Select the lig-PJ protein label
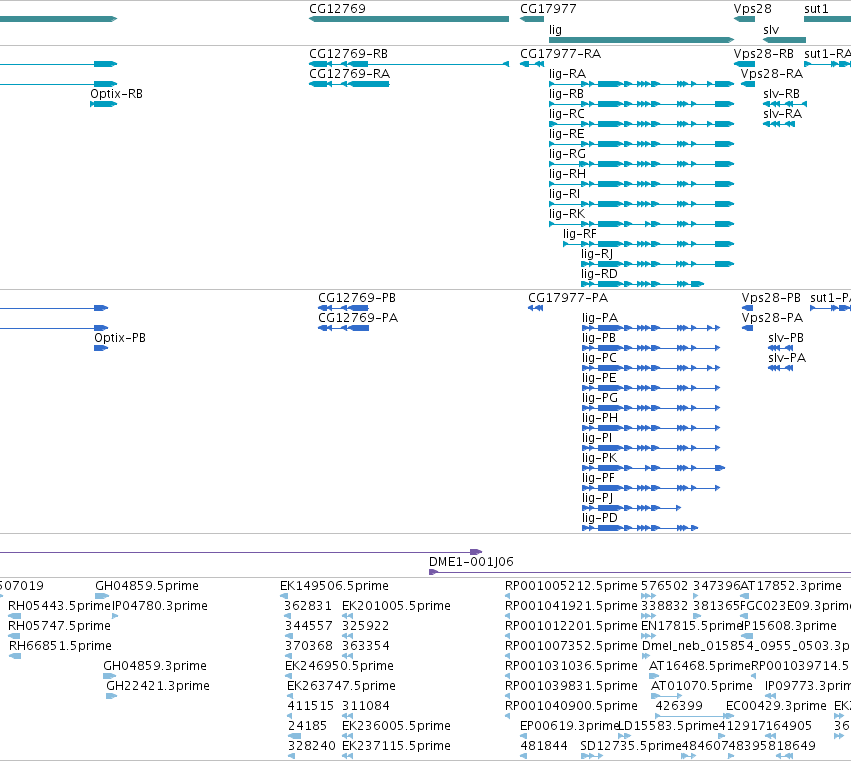The width and height of the screenshot is (851, 761). pyautogui.click(x=597, y=498)
